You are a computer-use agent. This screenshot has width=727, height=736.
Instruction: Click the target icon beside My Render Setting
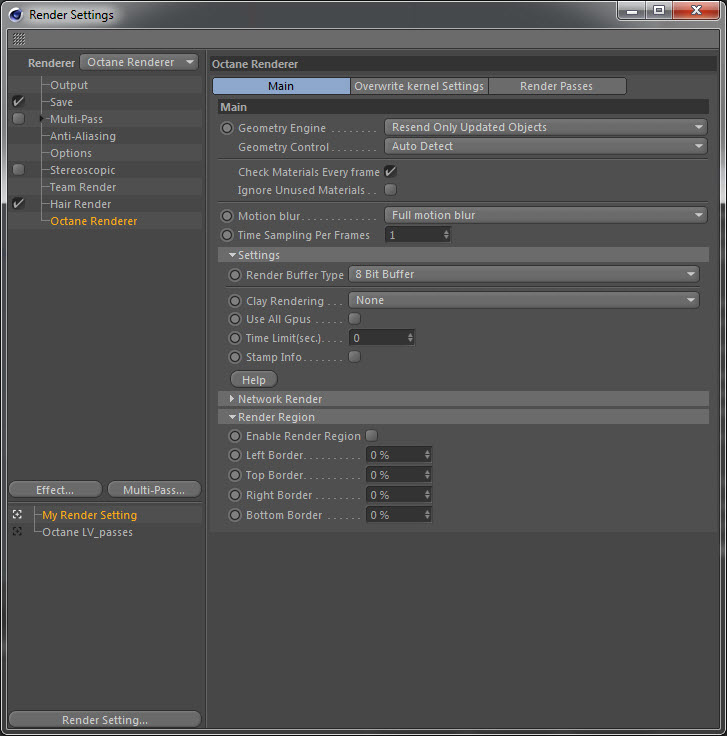click(17, 514)
